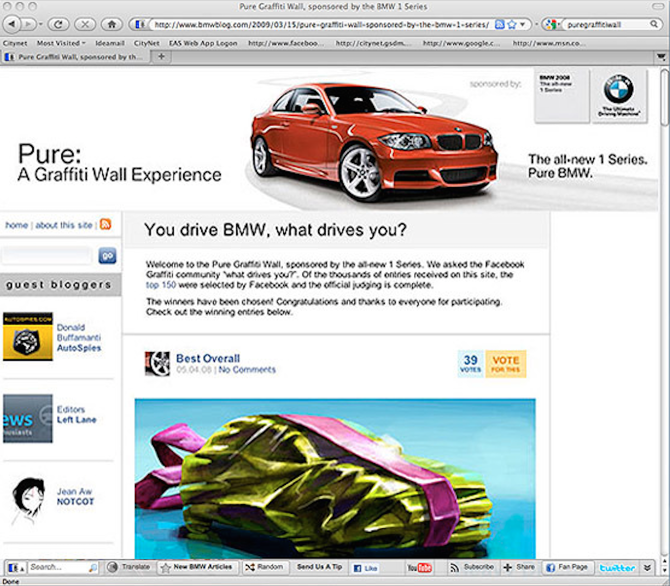Click the red BMW 1 Series car banner
The width and height of the screenshot is (670, 586).
pyautogui.click(x=374, y=141)
